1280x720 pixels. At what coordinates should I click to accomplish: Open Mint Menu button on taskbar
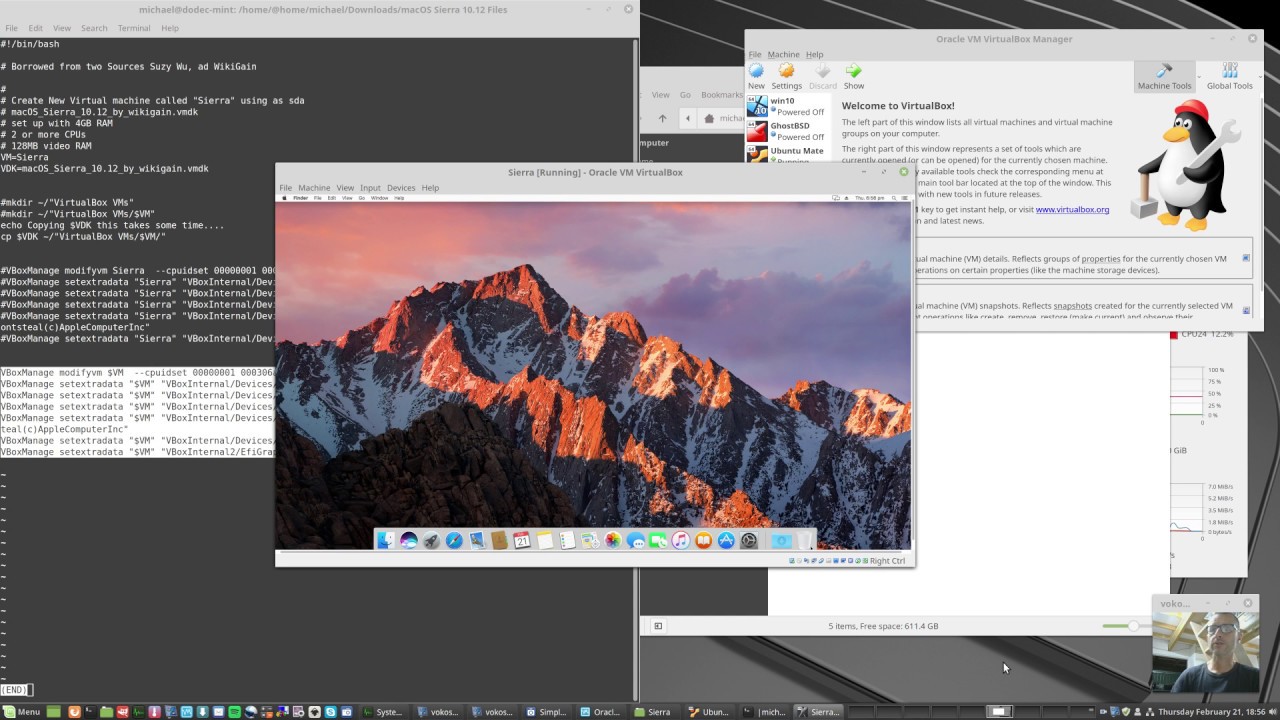pos(22,712)
